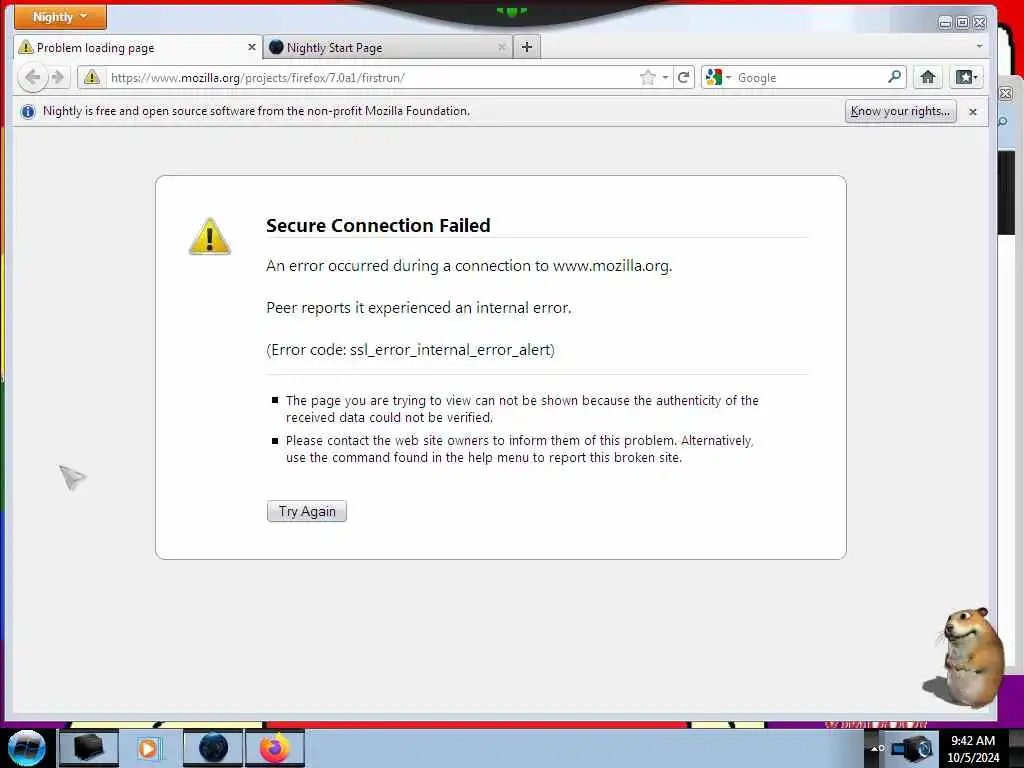Maximize the Nightly browser window
Viewport: 1024px width, 768px height.
click(x=962, y=23)
